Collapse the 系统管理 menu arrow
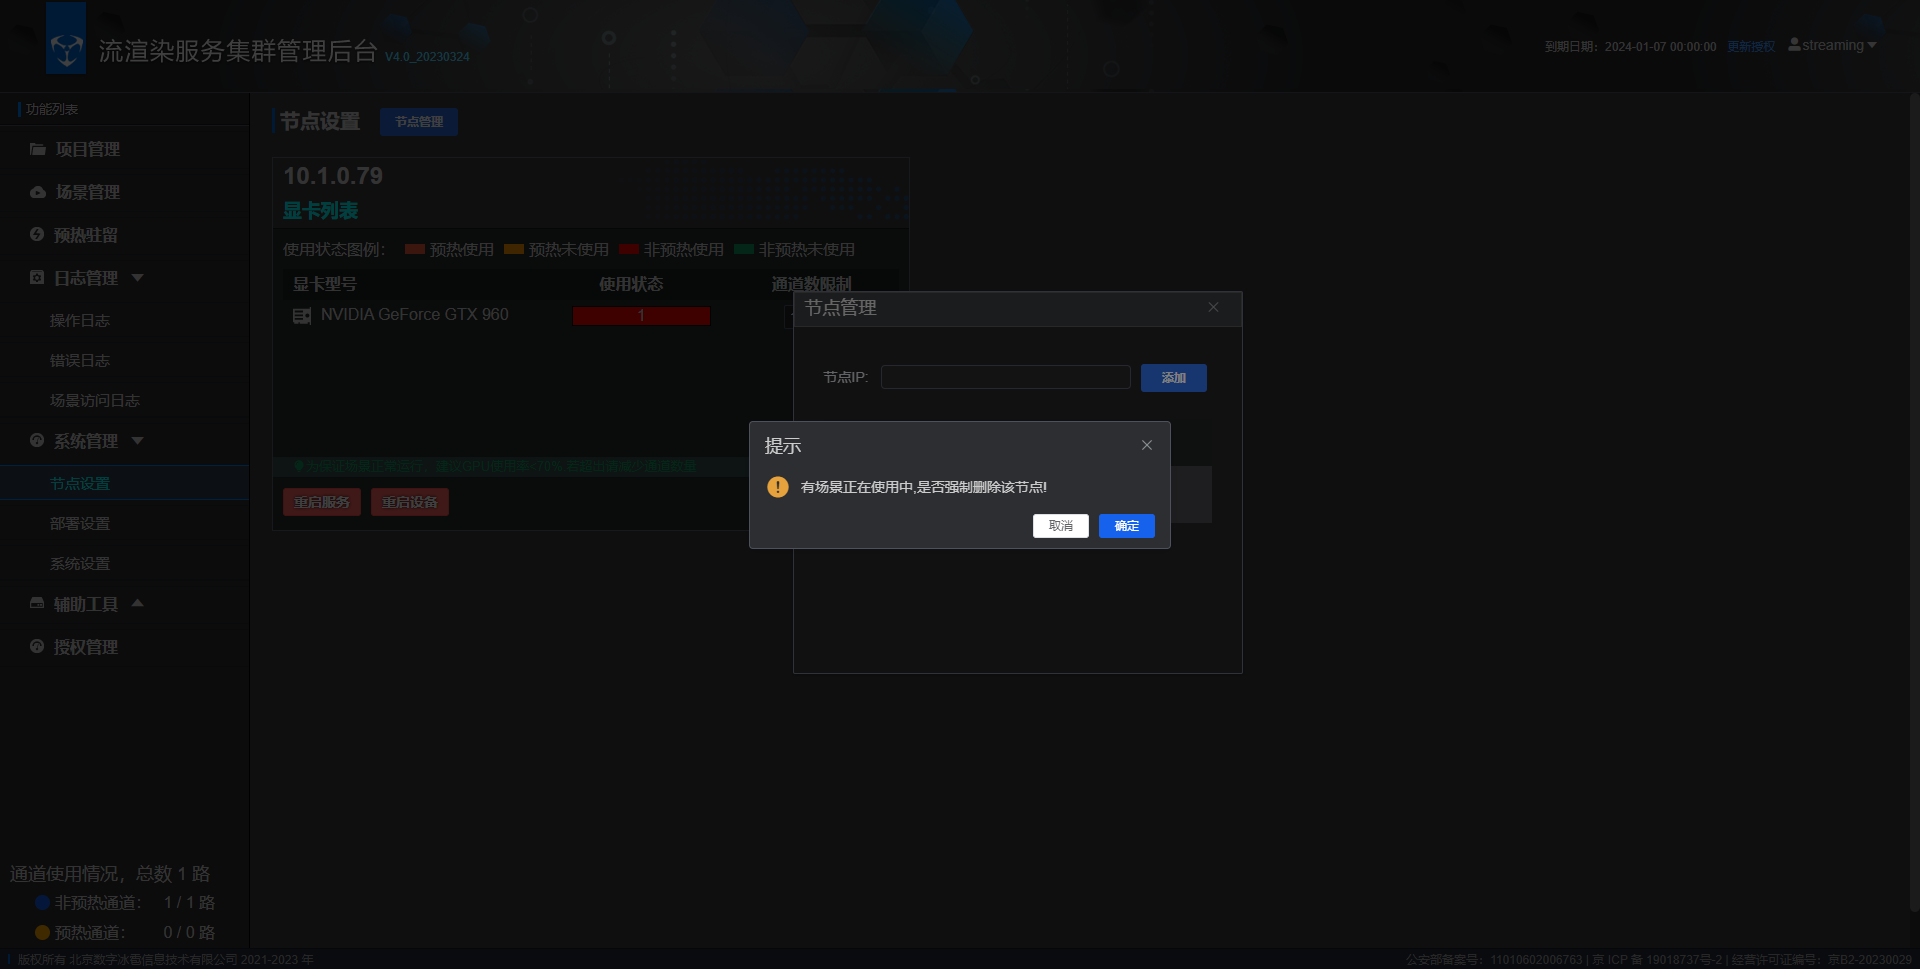 pyautogui.click(x=138, y=441)
